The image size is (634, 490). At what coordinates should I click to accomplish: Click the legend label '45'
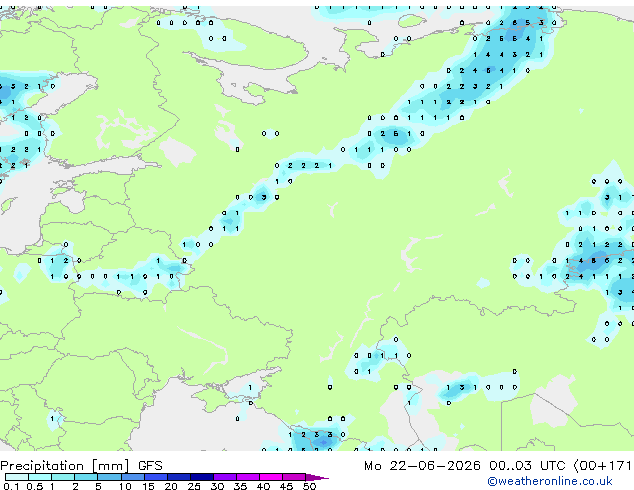pos(286,486)
